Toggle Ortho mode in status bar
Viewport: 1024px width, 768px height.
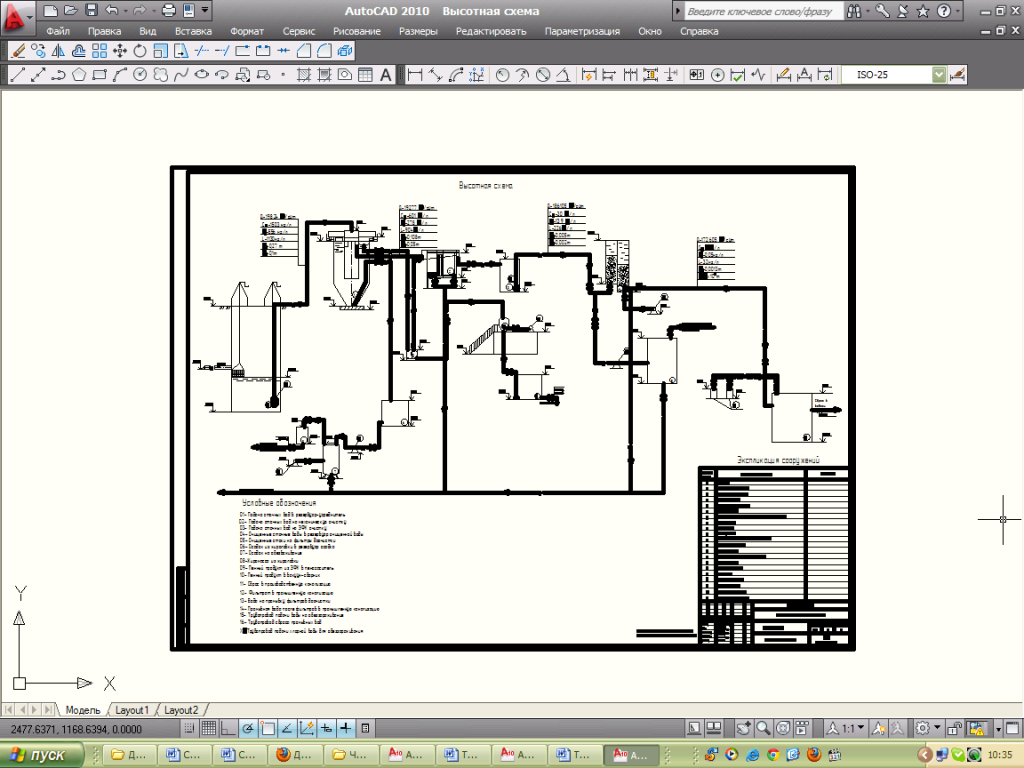(228, 728)
